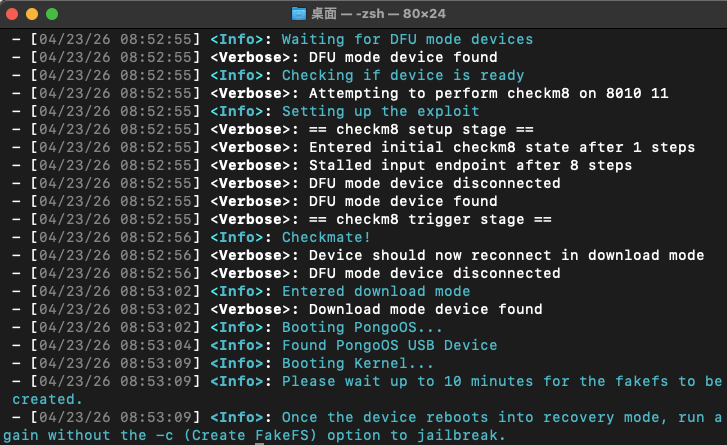Click the "== checkm8 setup stage ==" text

420,129
